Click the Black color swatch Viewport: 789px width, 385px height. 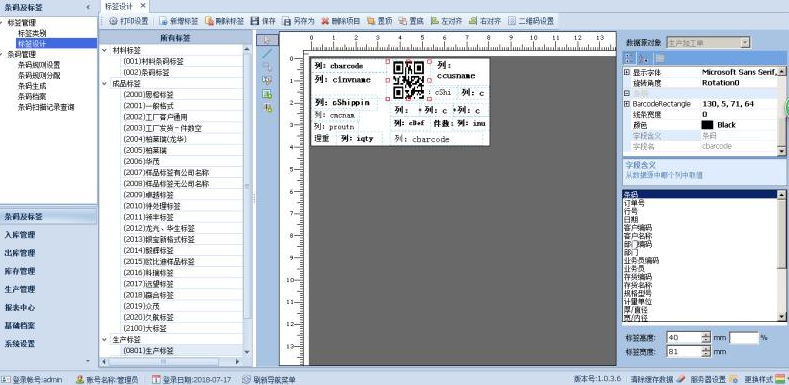tap(707, 125)
